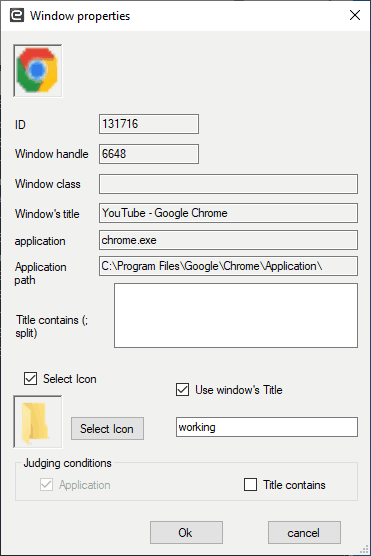Click the custom title field 'working'
The height and width of the screenshot is (556, 371).
pos(267,427)
